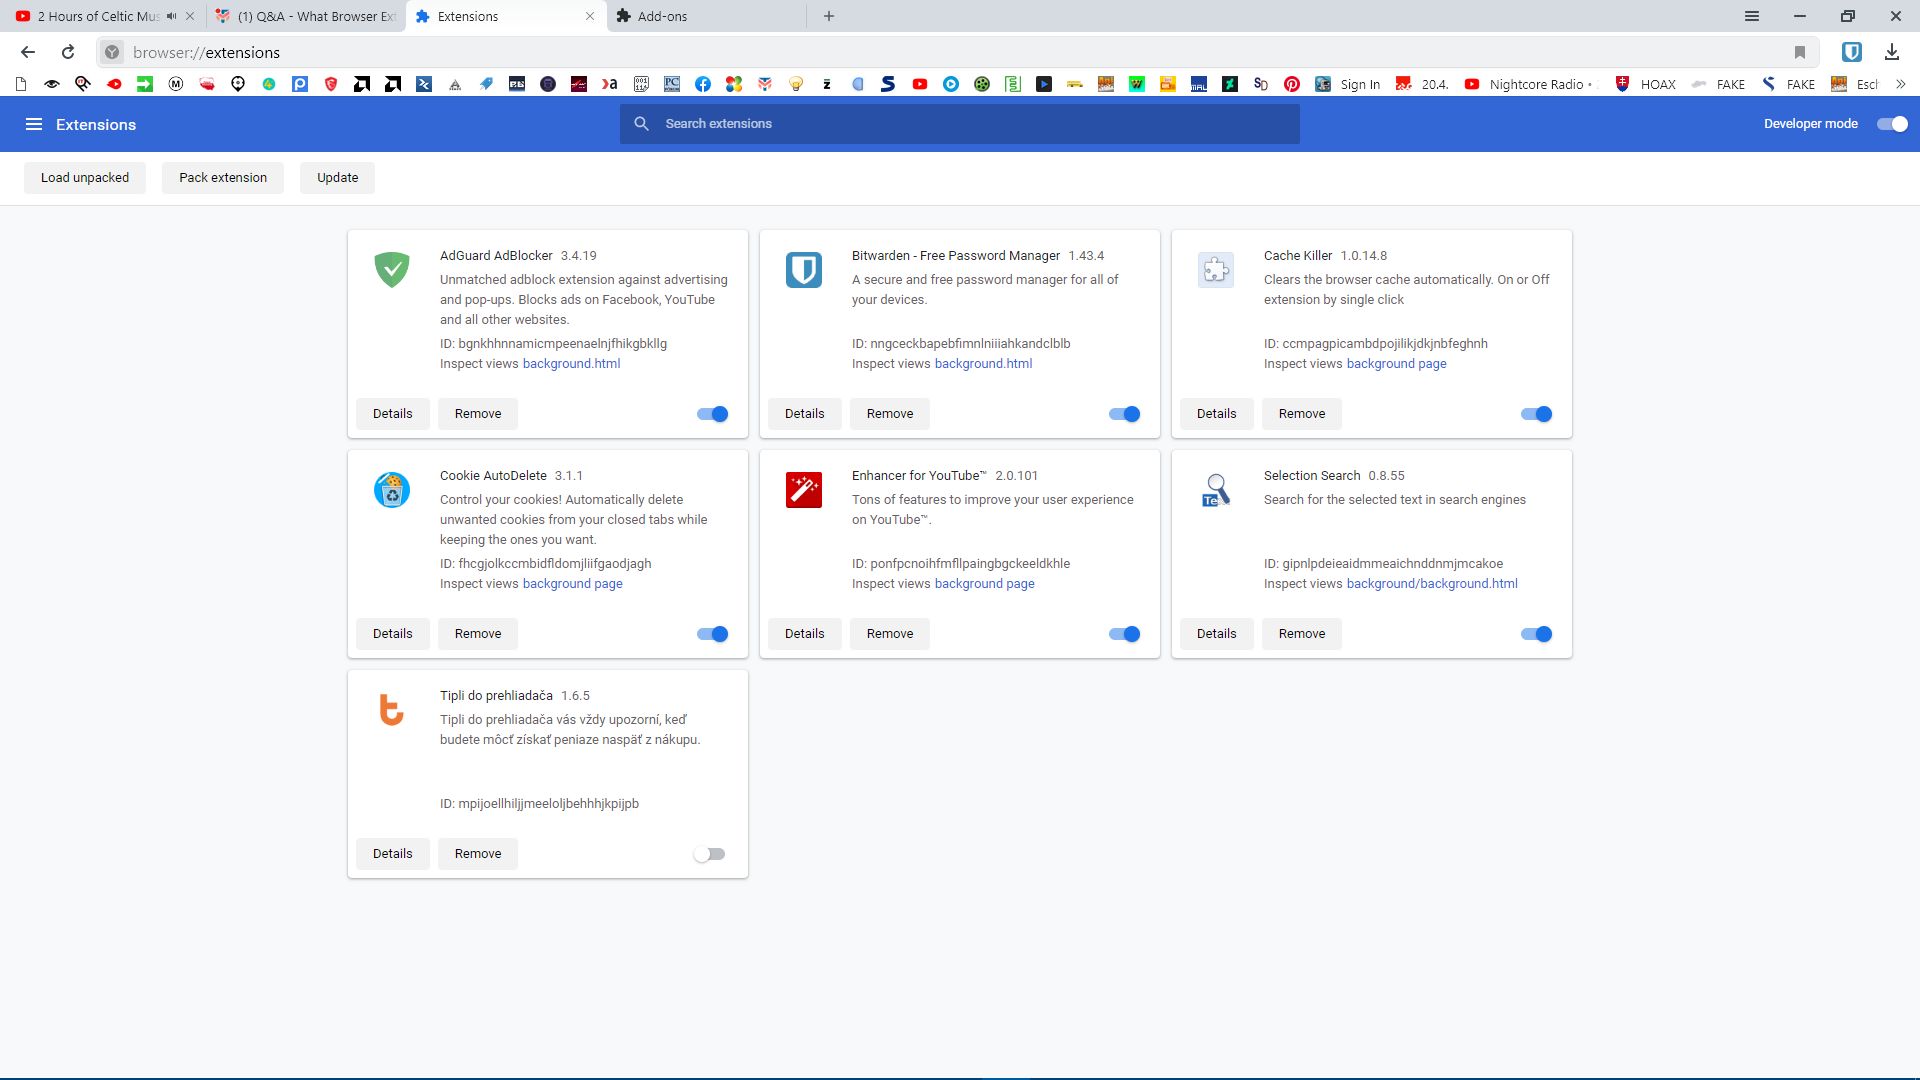Focus the Search extensions field
1920x1080 pixels.
(x=960, y=124)
